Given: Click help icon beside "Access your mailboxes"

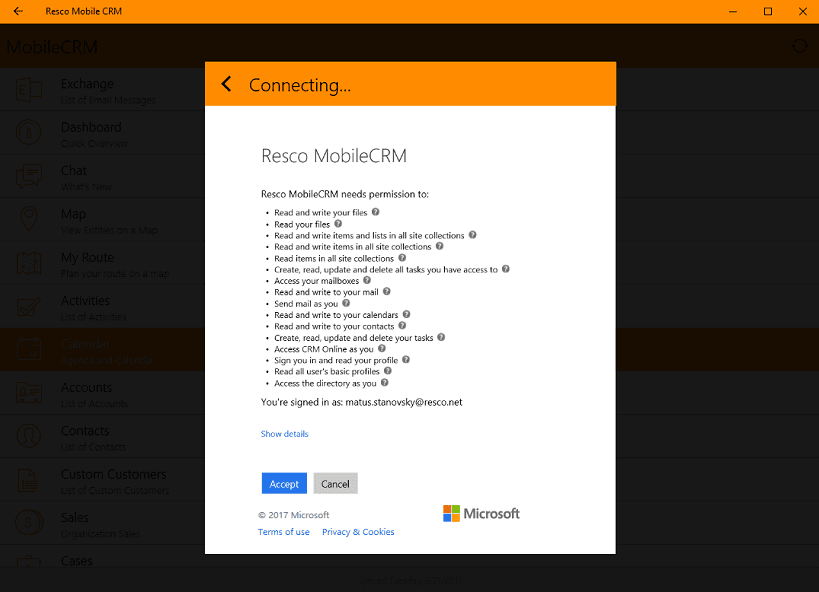Looking at the screenshot, I should coord(366,280).
